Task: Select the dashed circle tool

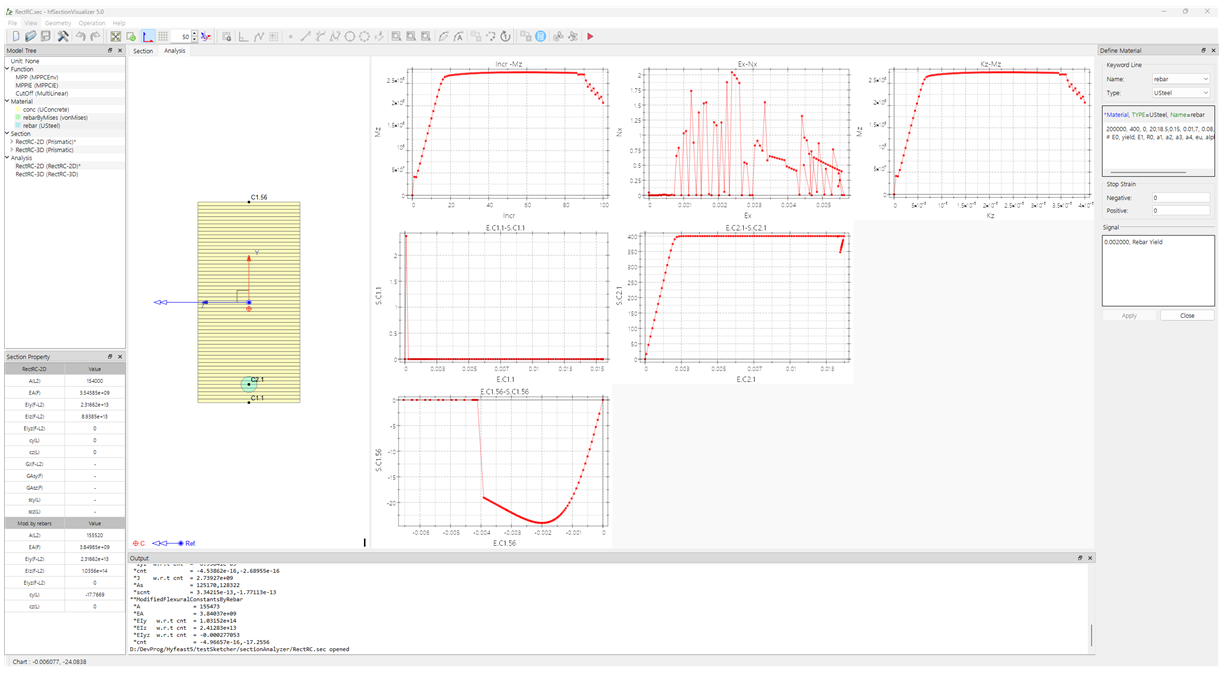Action: pyautogui.click(x=365, y=36)
